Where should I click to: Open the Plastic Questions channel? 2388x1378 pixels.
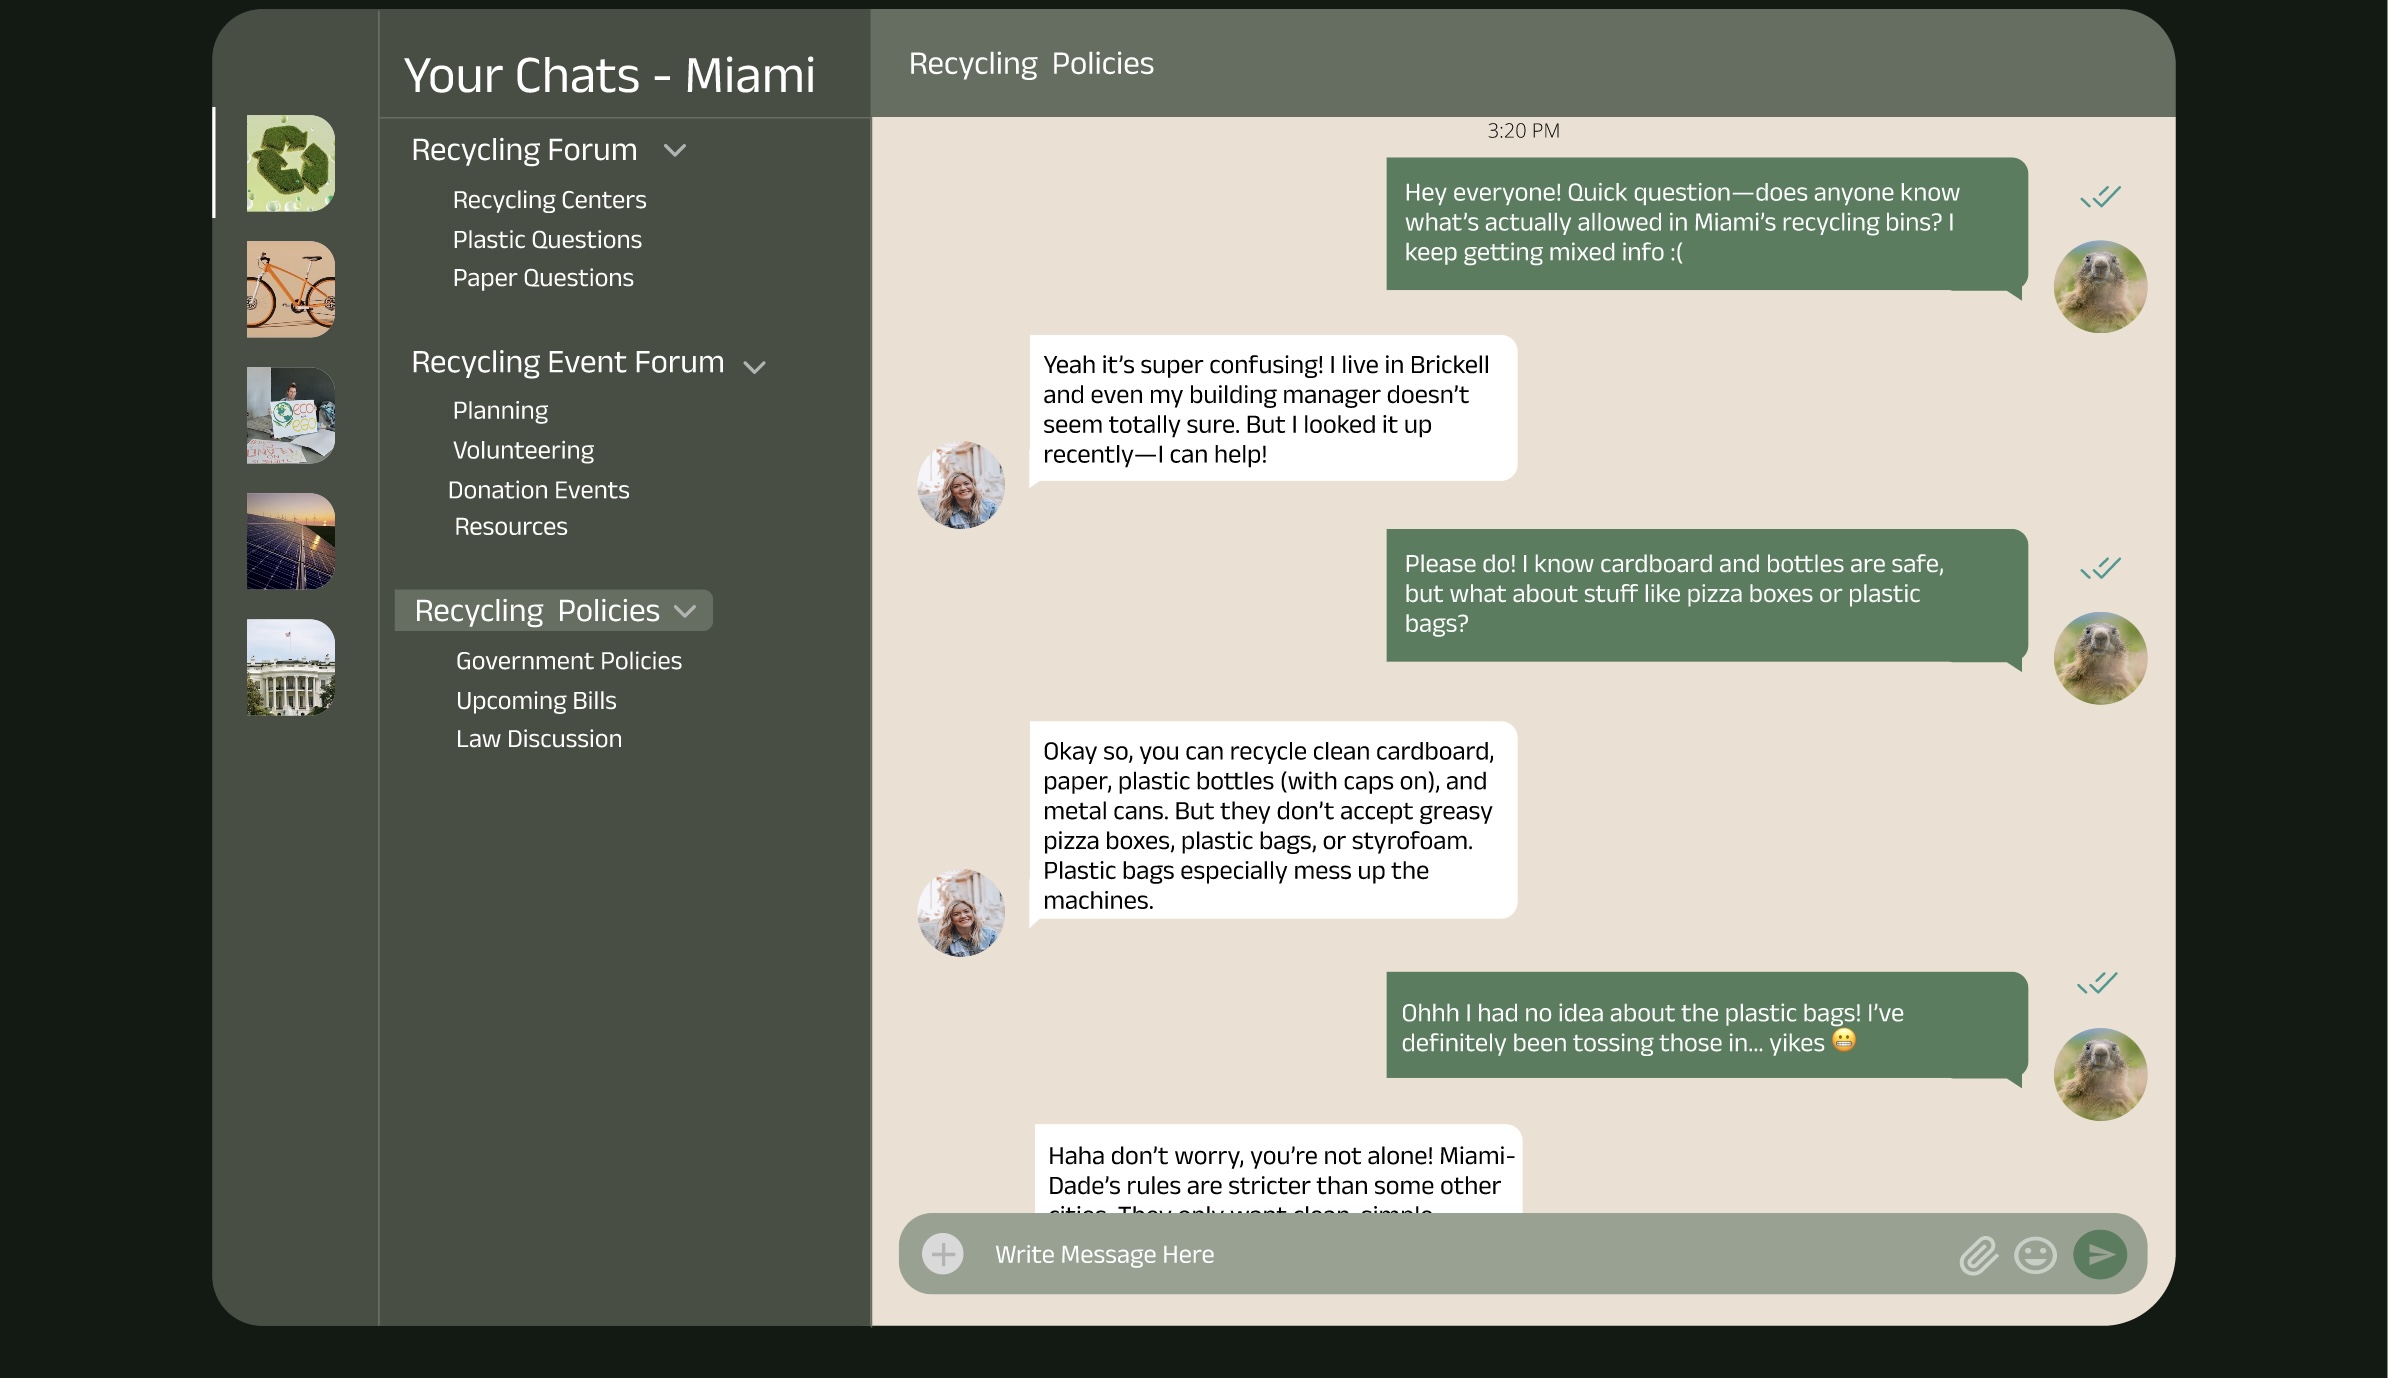click(547, 240)
